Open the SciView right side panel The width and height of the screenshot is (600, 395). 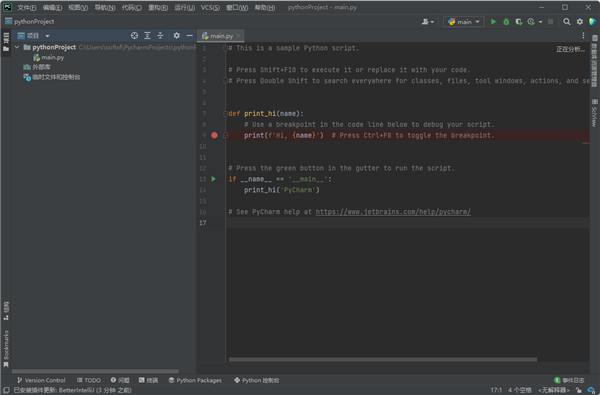tap(594, 113)
